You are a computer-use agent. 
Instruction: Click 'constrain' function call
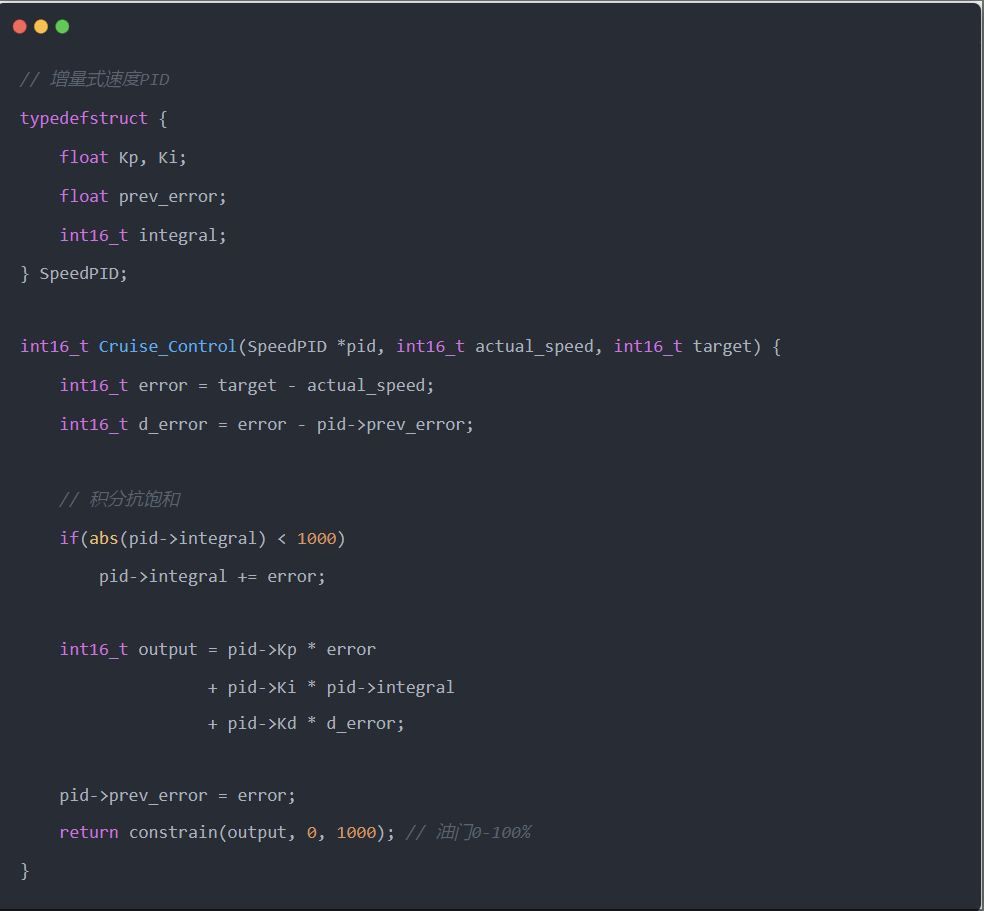173,833
